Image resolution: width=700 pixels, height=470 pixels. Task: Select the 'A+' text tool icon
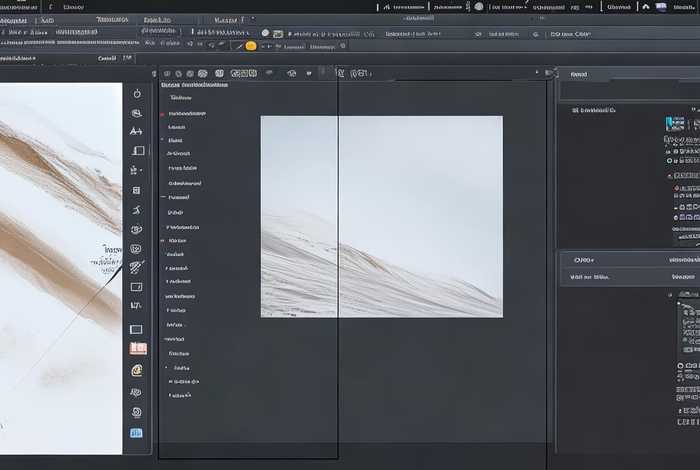pos(137,131)
